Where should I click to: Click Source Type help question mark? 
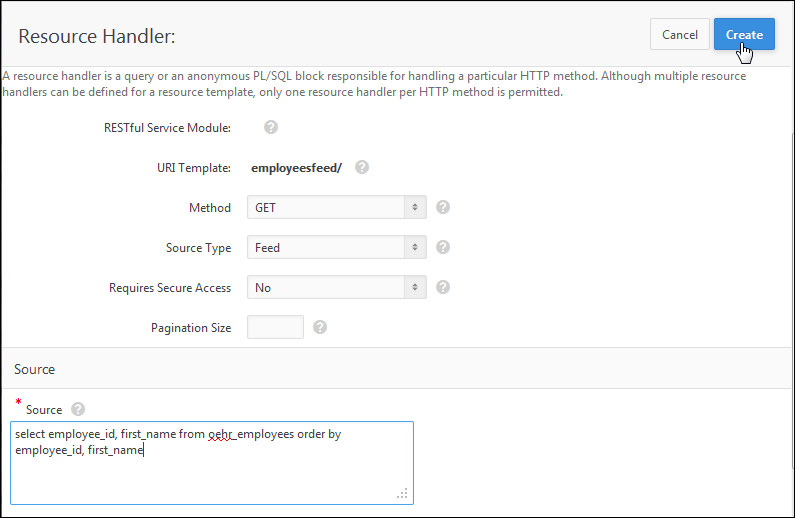click(x=443, y=247)
